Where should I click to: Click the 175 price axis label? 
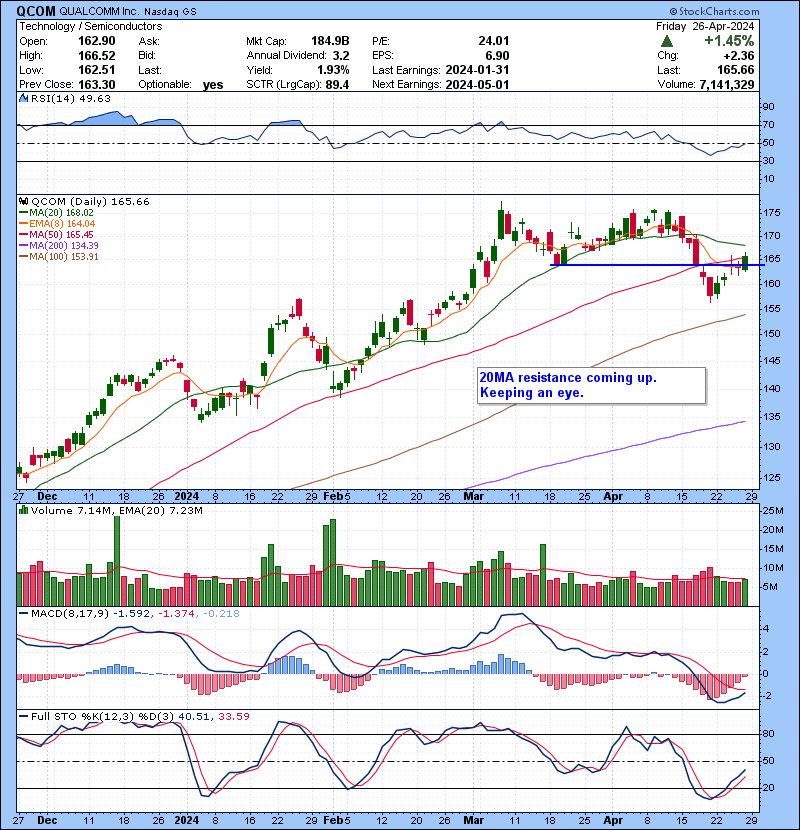point(771,213)
